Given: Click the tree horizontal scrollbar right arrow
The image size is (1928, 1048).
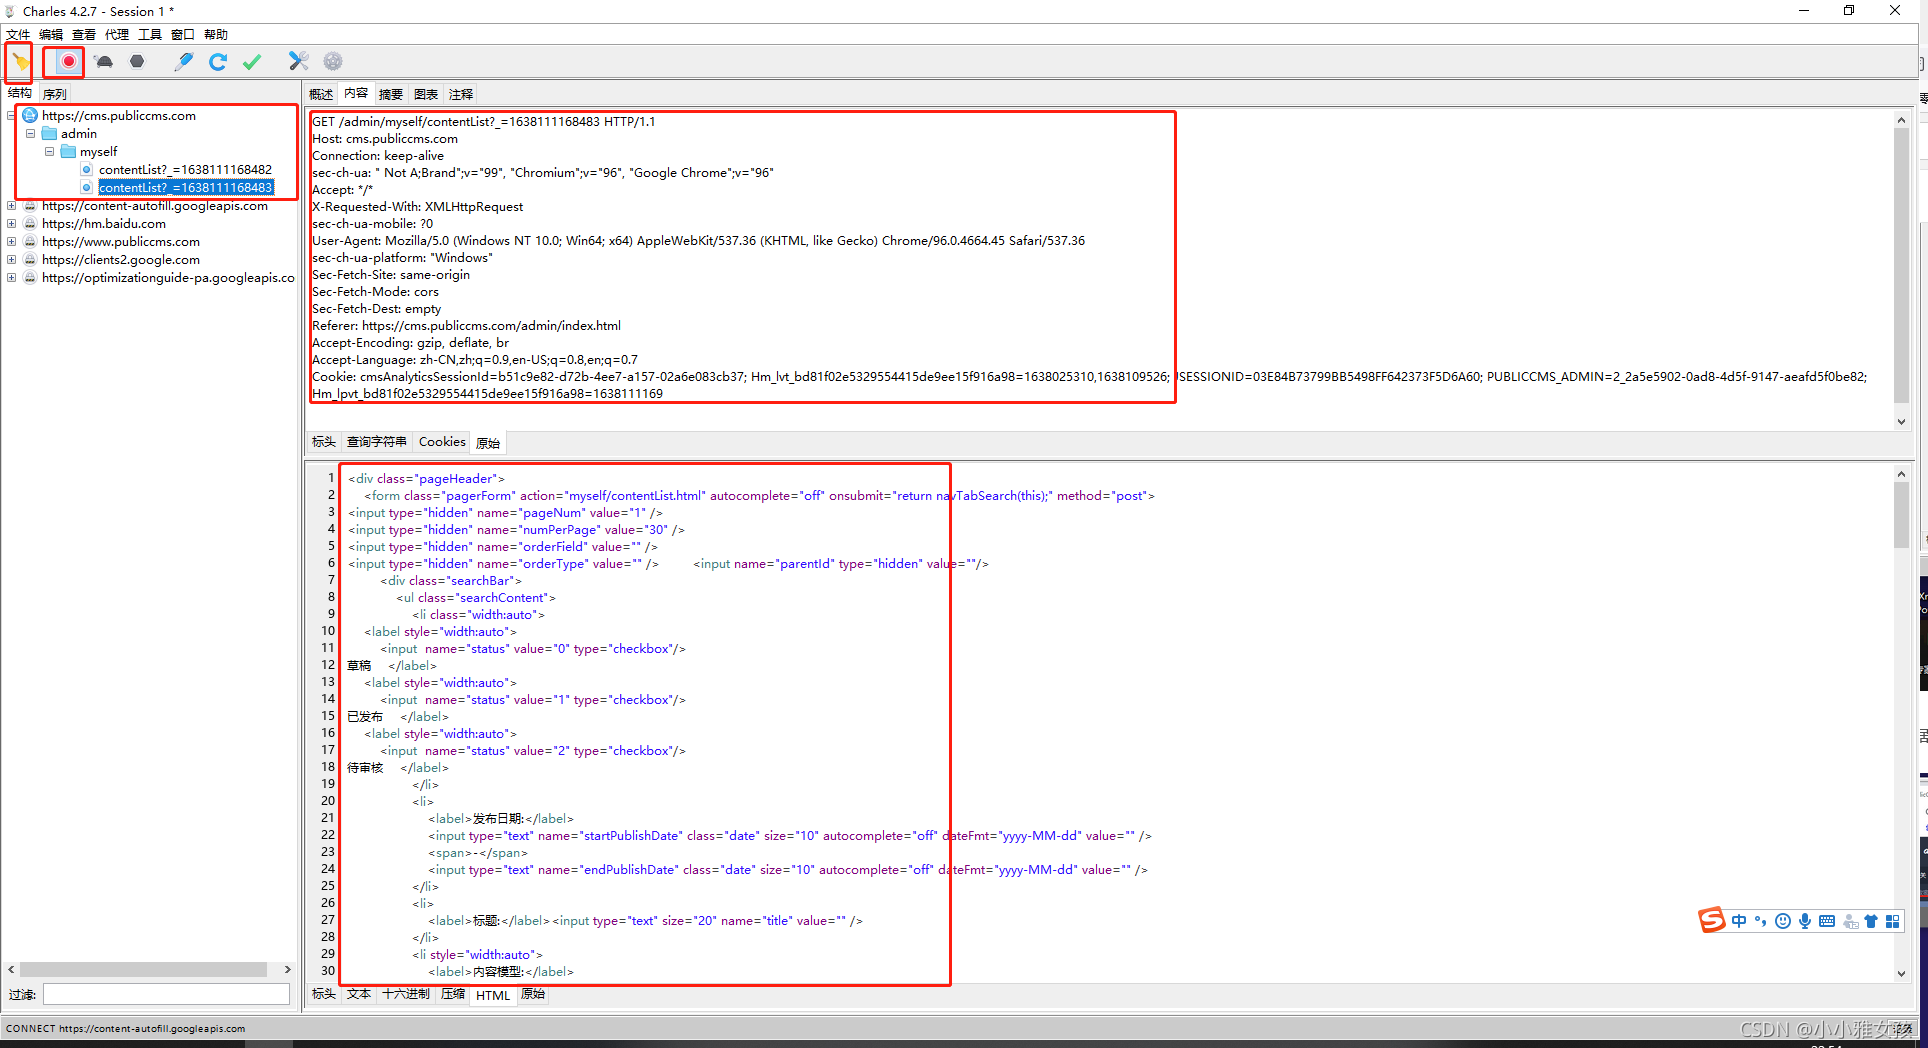Looking at the screenshot, I should click(287, 970).
